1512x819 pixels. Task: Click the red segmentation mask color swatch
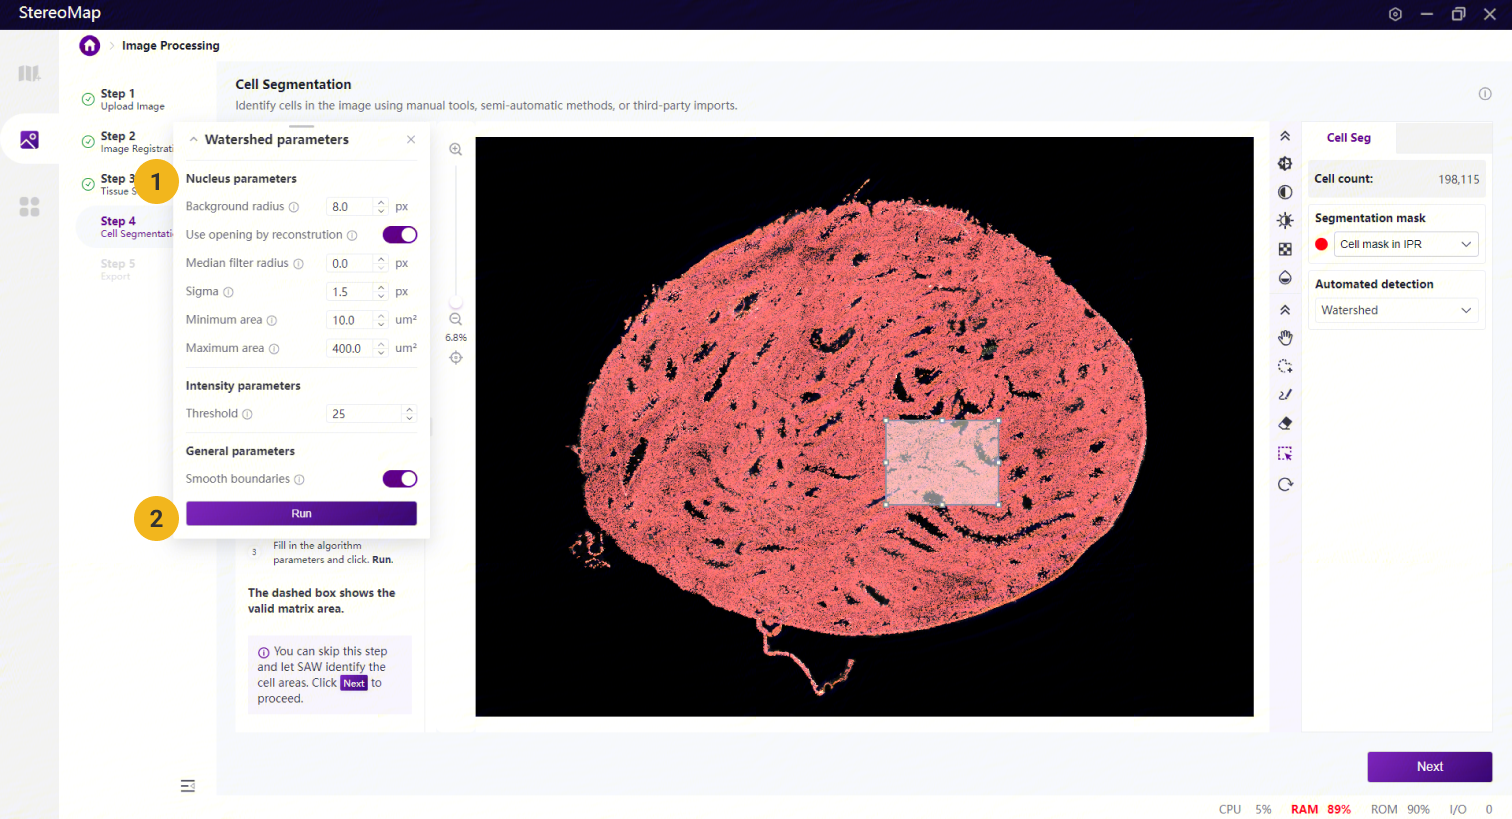tap(1322, 244)
